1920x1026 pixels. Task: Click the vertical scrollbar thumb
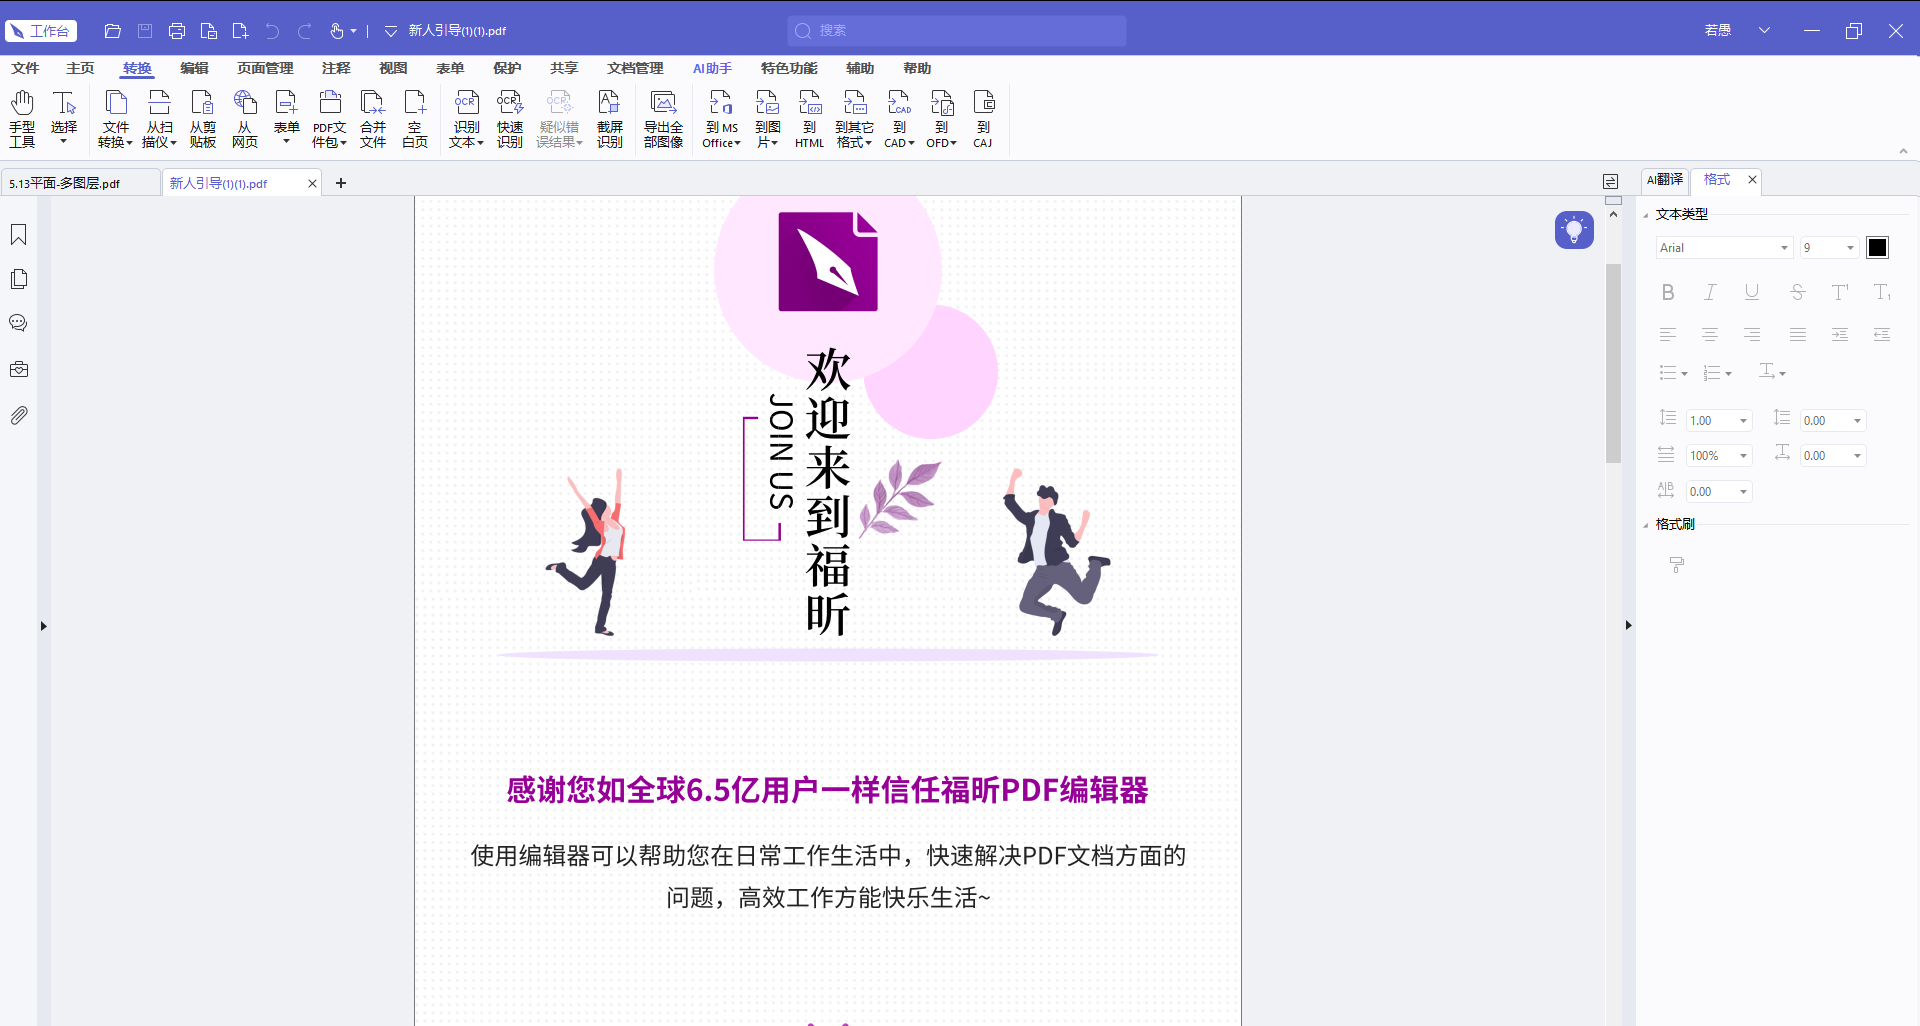1613,363
